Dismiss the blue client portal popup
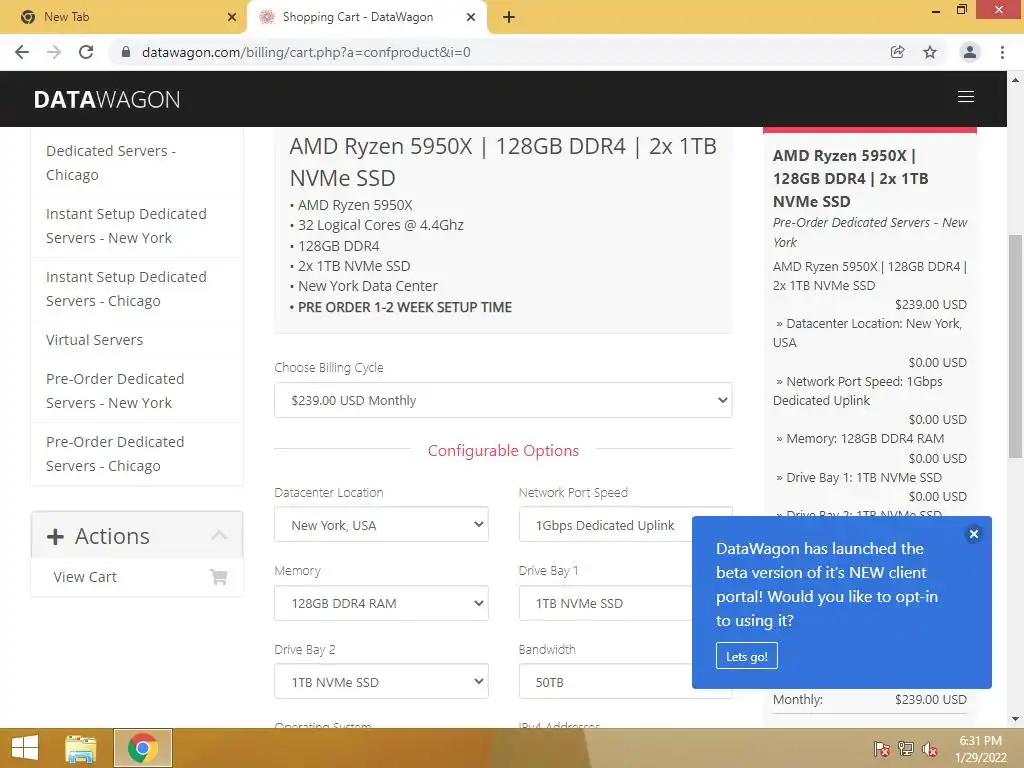The image size is (1024, 768). tap(973, 534)
